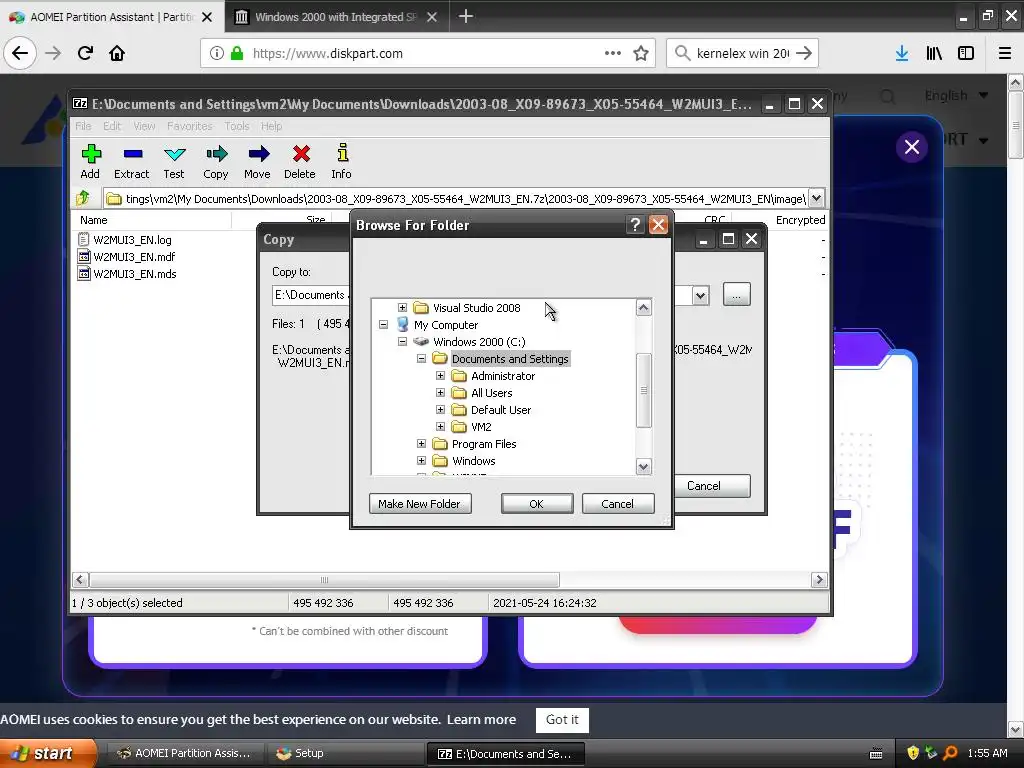1024x768 pixels.
Task: Open a new tab with the plus button
Action: 466,16
